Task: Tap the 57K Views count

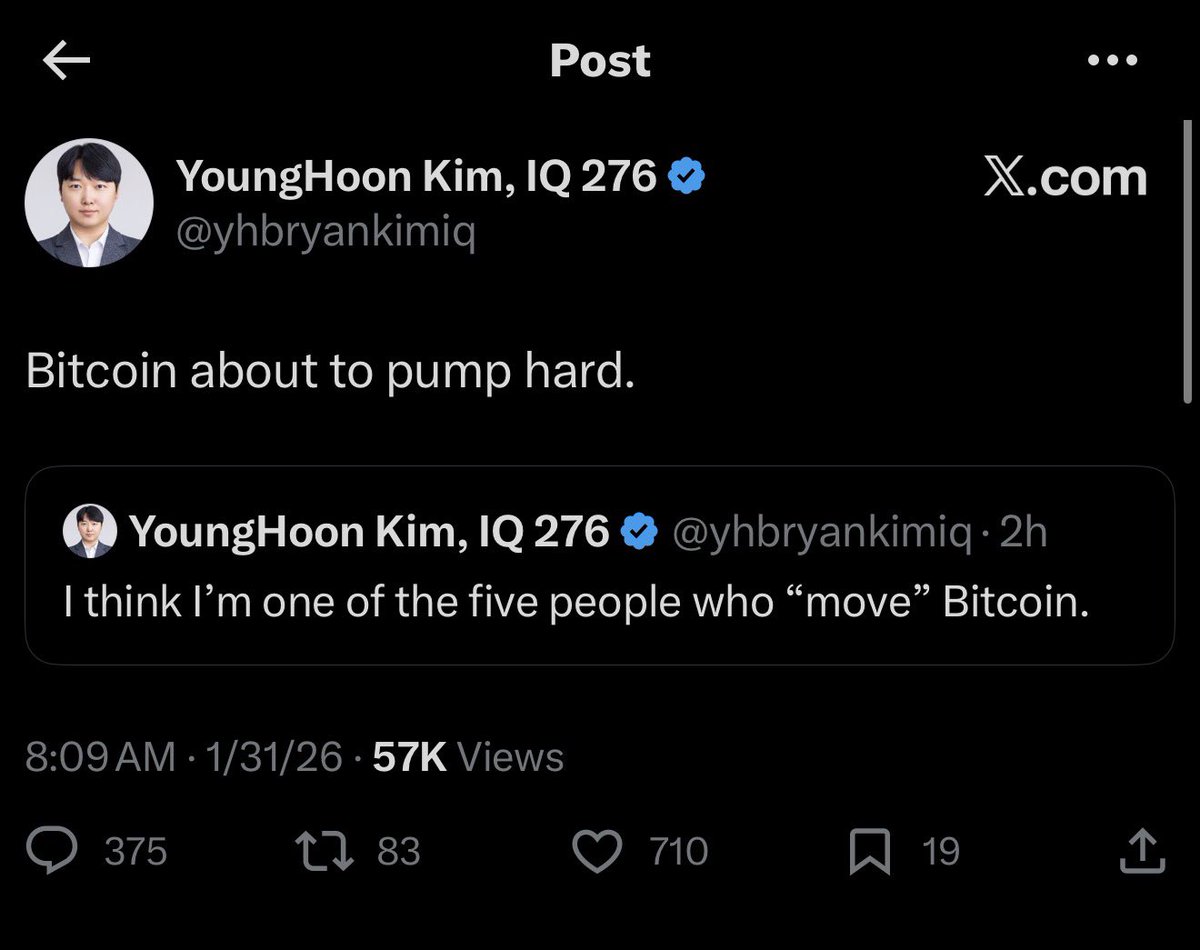Action: (x=468, y=757)
